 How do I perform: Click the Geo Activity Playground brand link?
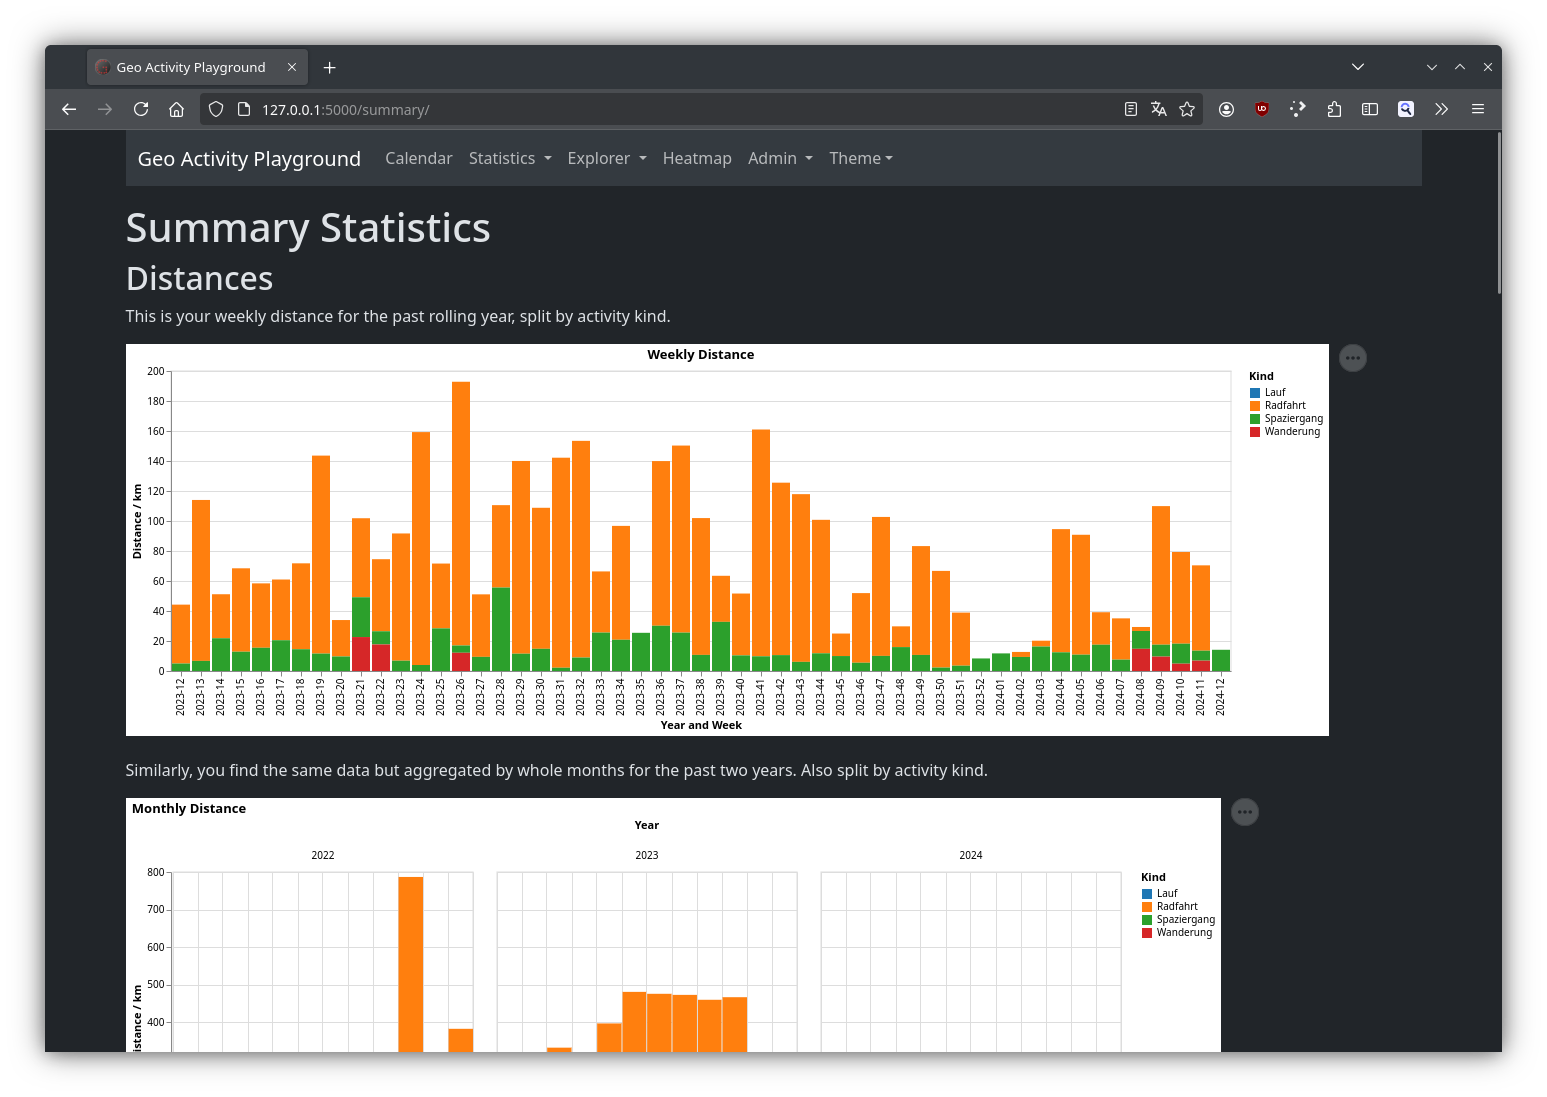(249, 159)
